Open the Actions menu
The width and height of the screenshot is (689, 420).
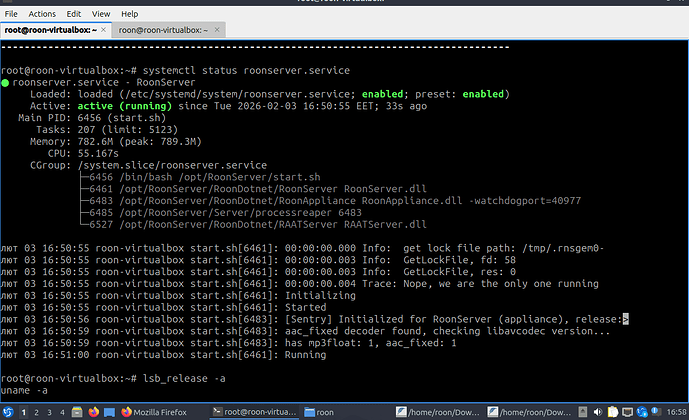coord(42,14)
